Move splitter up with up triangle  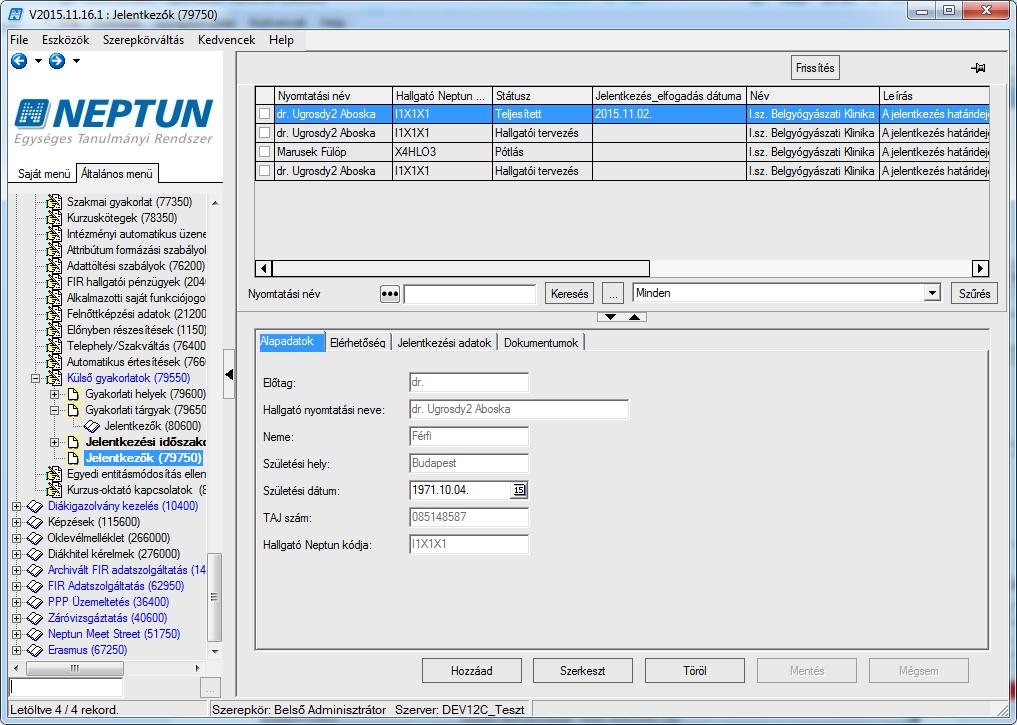pyautogui.click(x=634, y=316)
